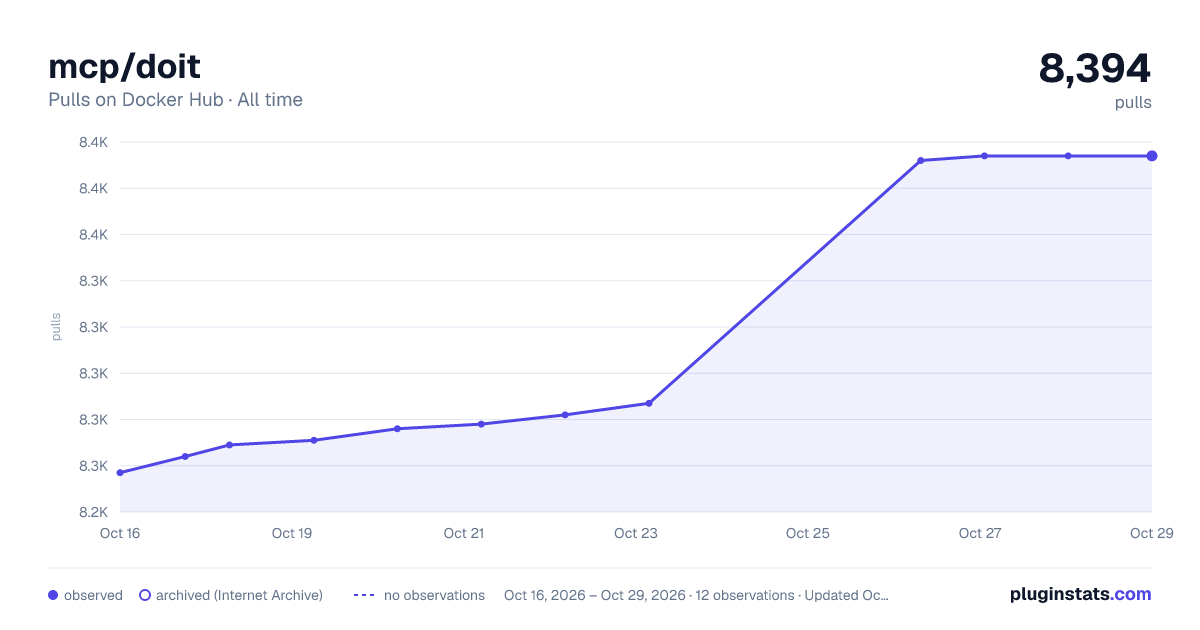Click the date range and observations summary text
1200x630 pixels.
tap(696, 595)
